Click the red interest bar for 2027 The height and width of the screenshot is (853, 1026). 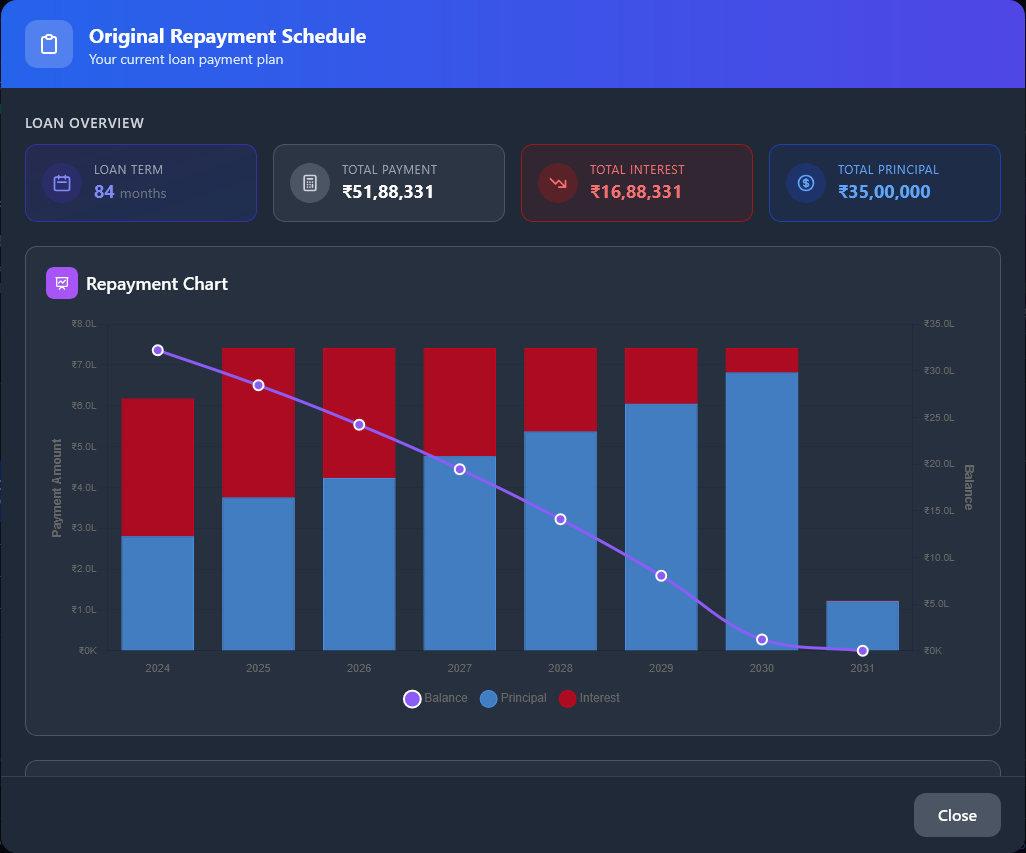point(459,400)
